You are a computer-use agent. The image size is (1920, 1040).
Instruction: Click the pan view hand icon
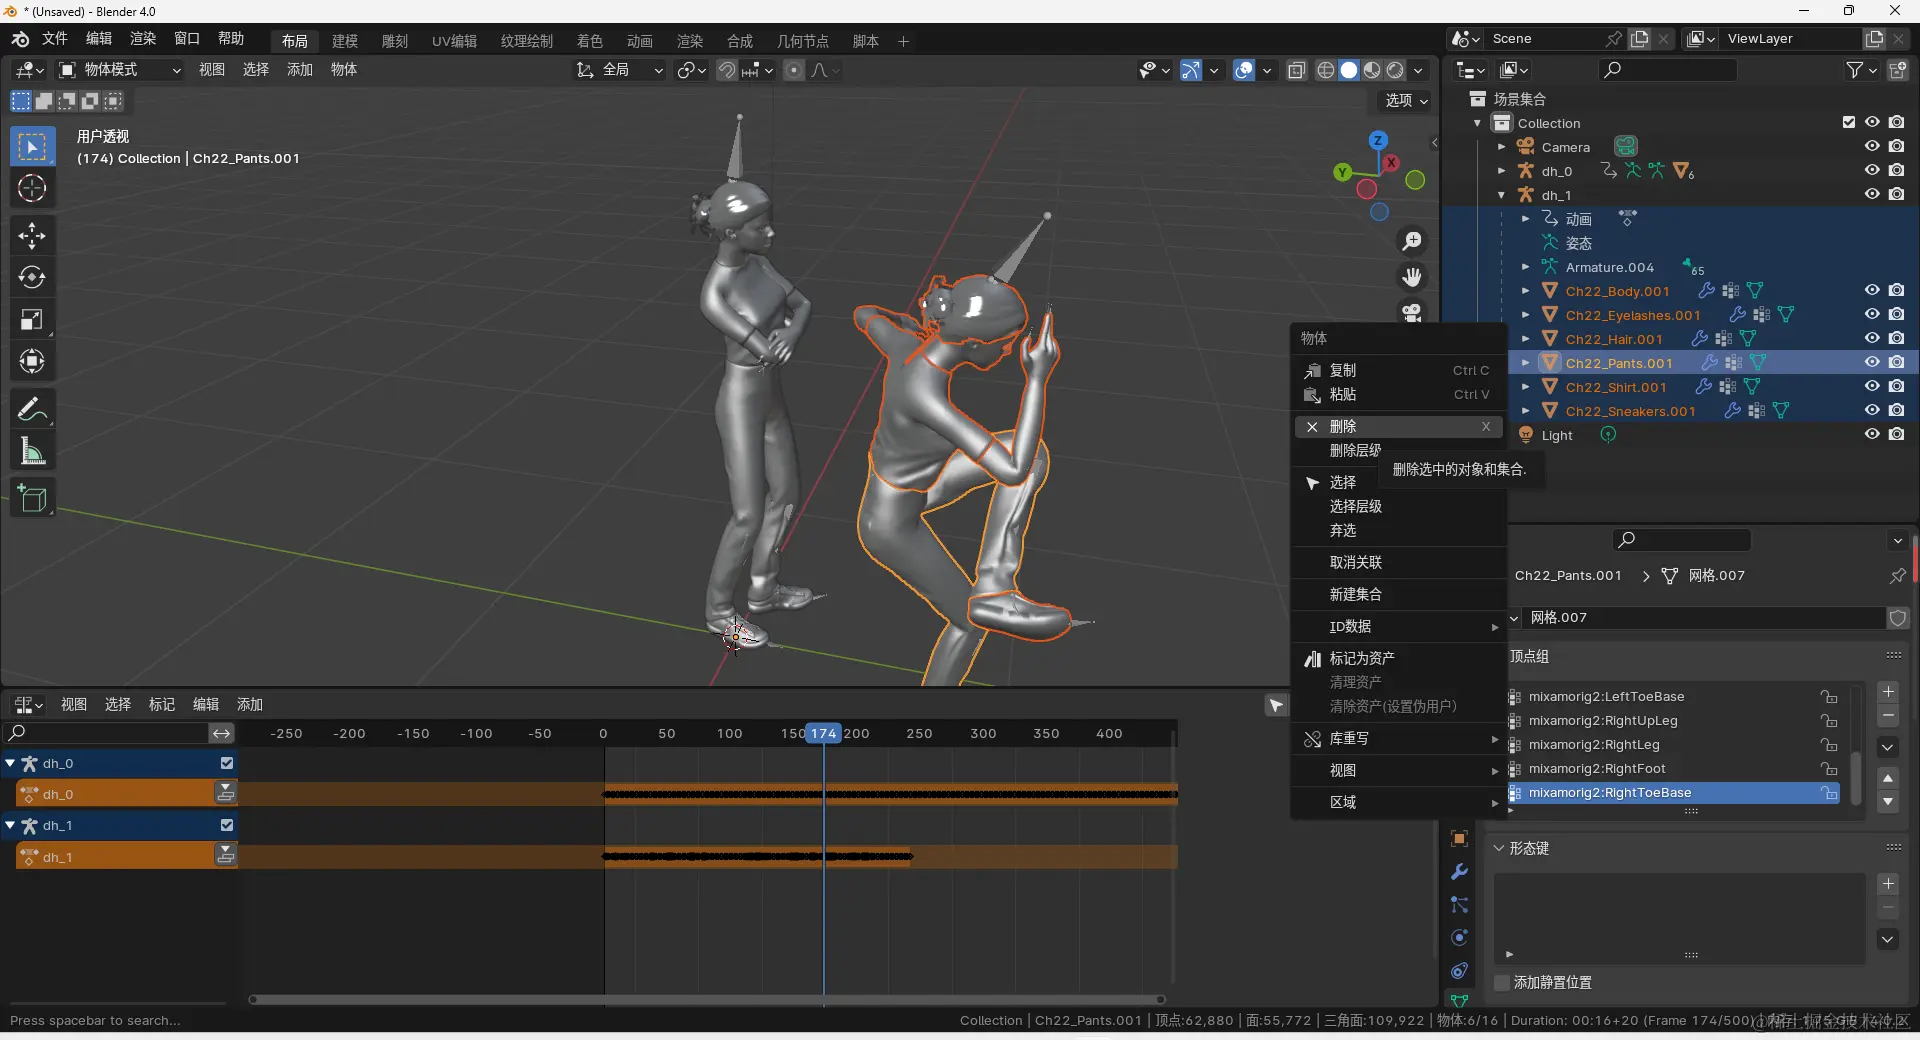coord(1412,277)
